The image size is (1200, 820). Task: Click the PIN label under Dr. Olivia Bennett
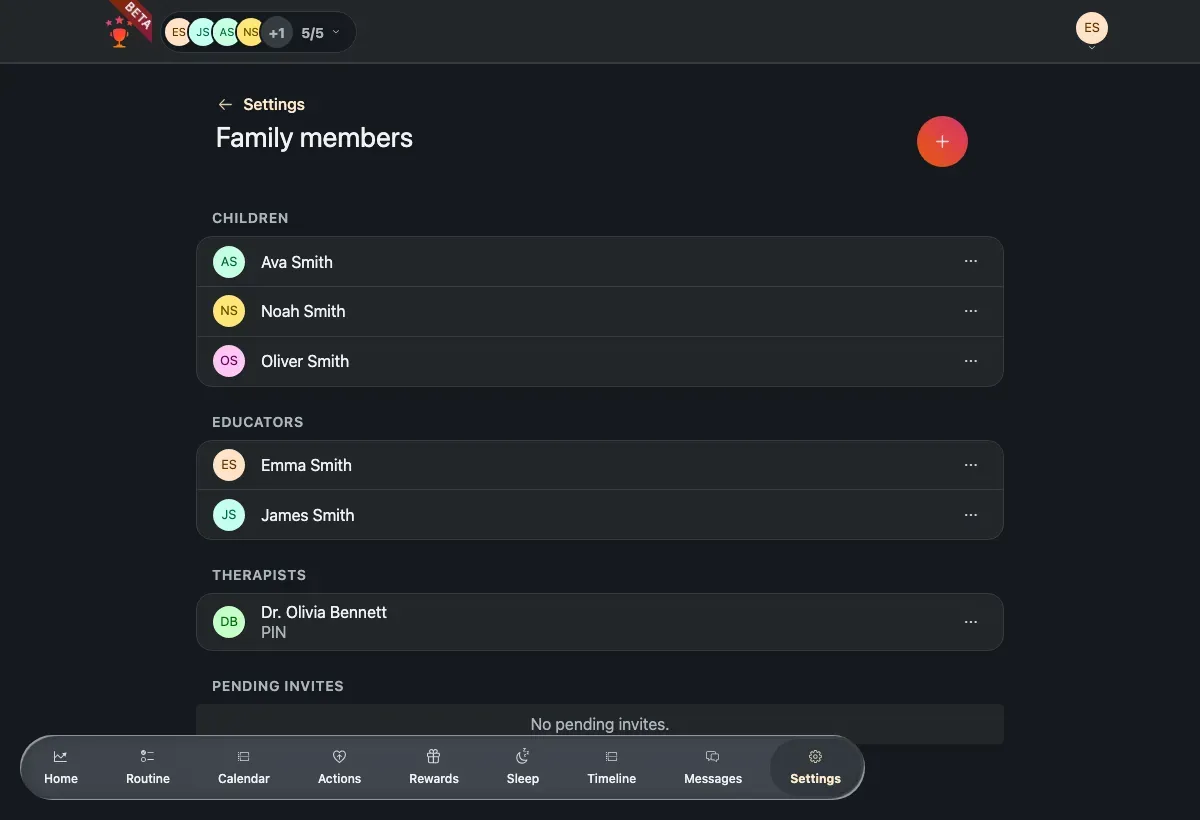click(273, 632)
